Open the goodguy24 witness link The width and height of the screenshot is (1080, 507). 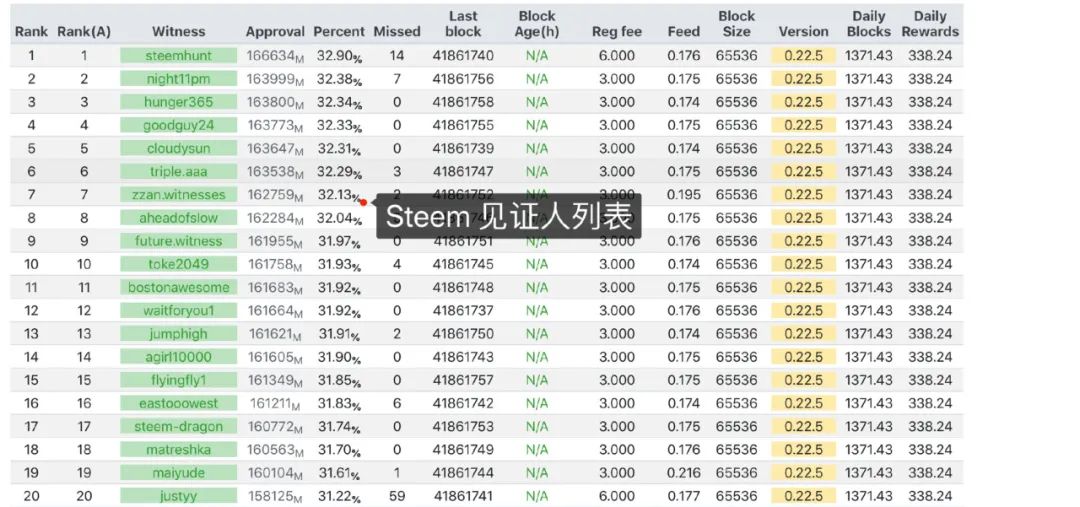[178, 125]
